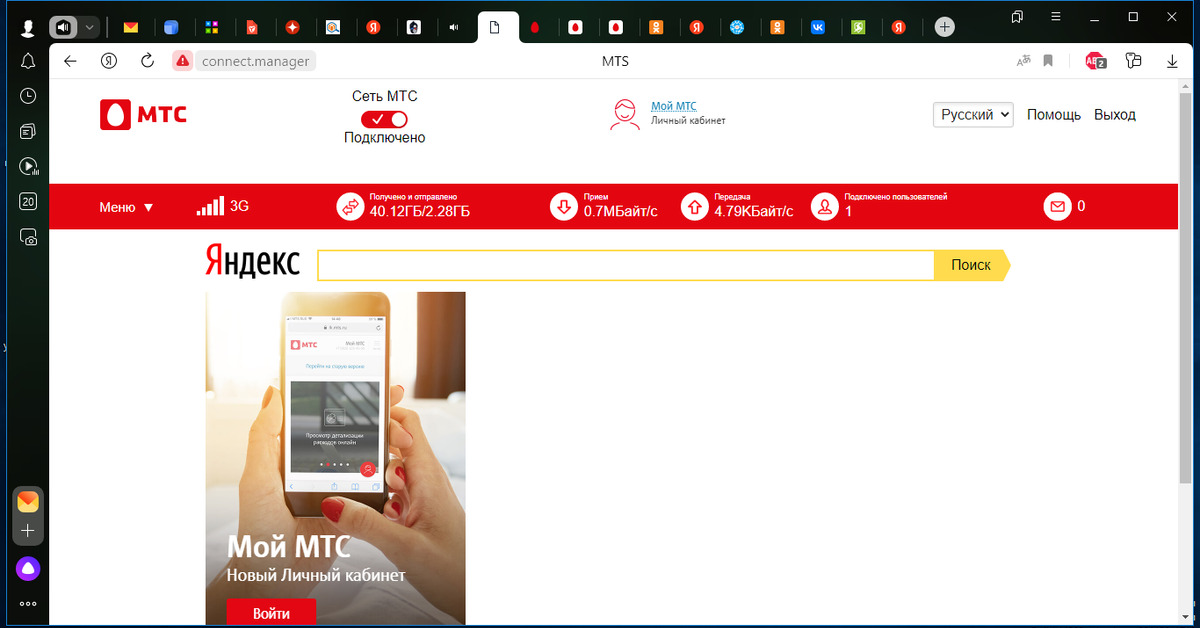The height and width of the screenshot is (628, 1200).
Task: Switch to the yellow mail envelope tab
Action: (130, 27)
